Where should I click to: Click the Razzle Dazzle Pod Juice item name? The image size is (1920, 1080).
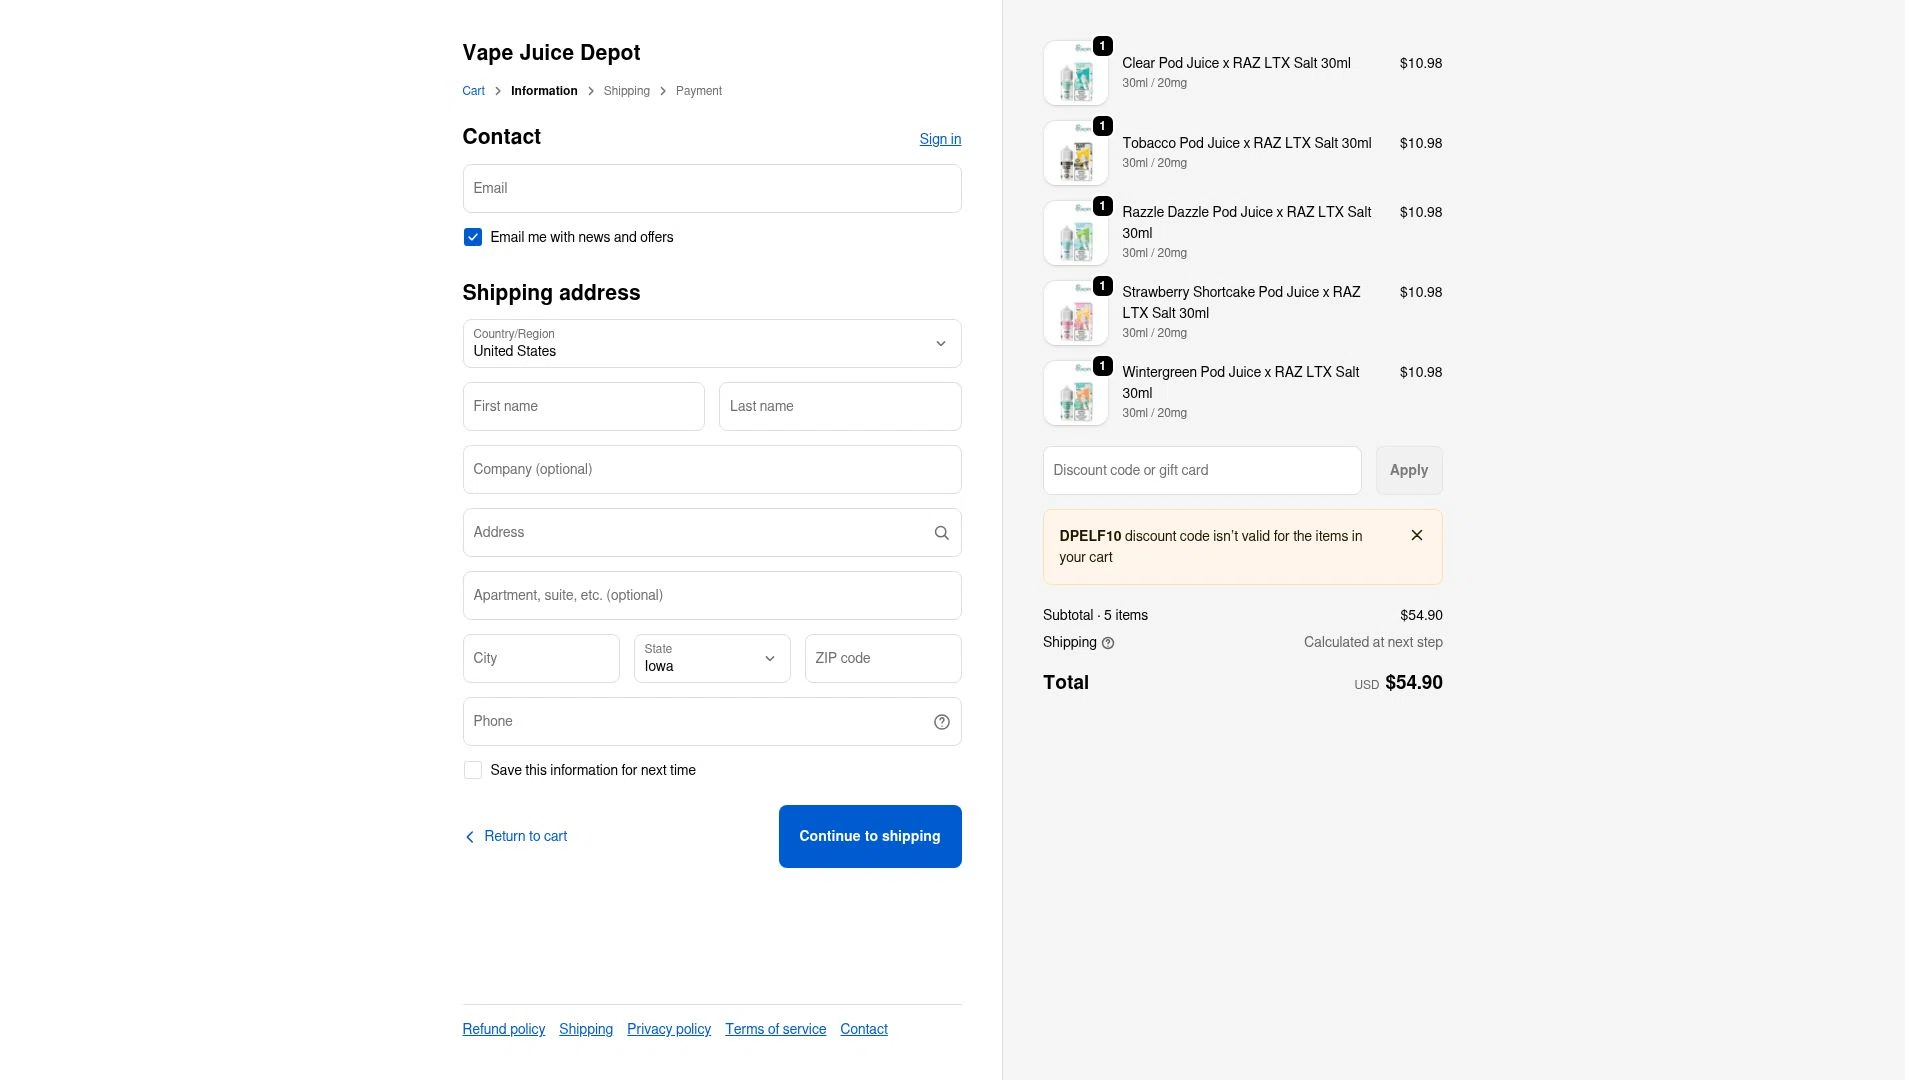click(1247, 222)
